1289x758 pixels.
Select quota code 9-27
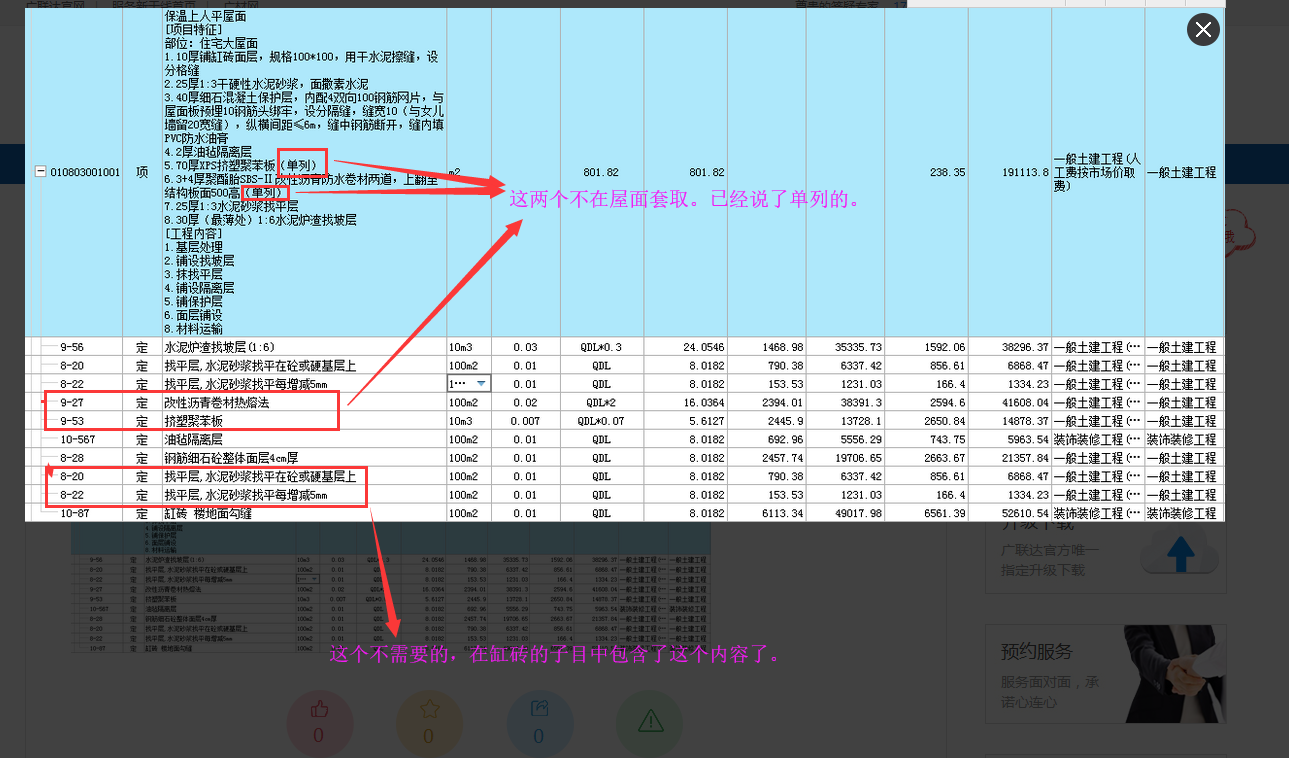pos(72,403)
